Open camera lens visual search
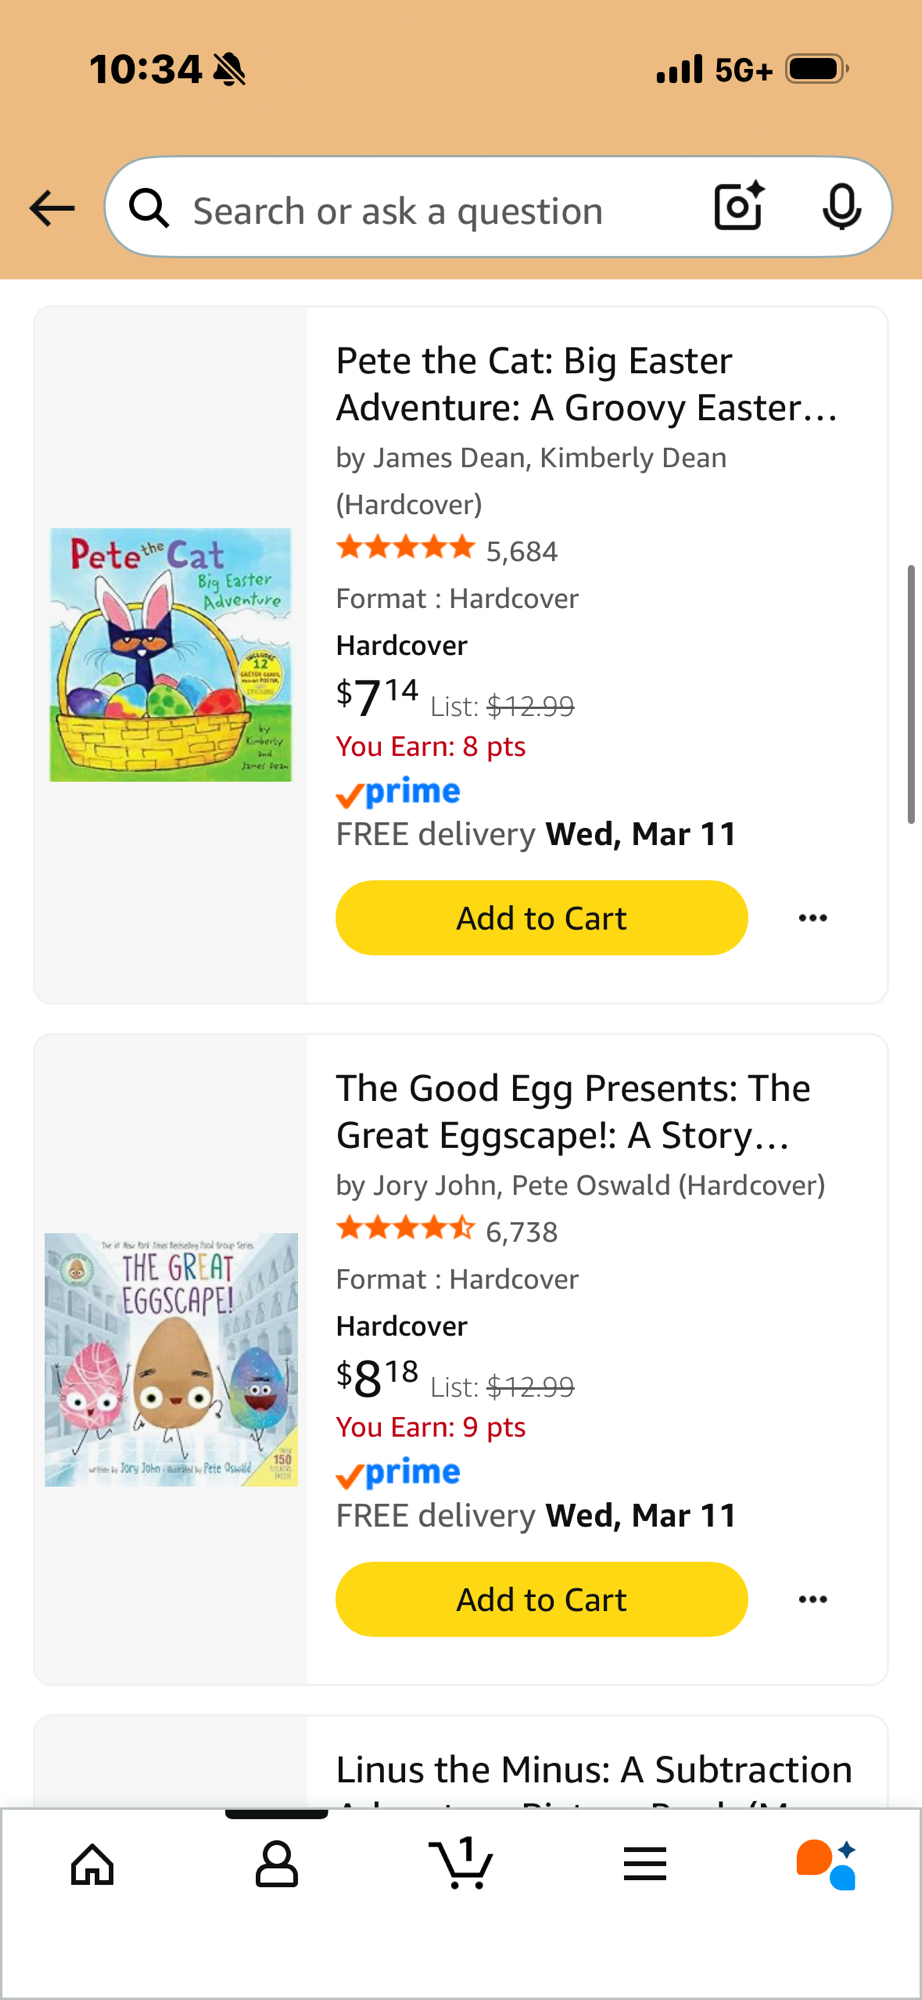 click(x=739, y=207)
